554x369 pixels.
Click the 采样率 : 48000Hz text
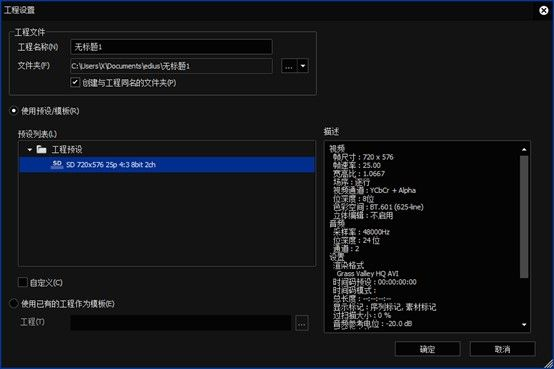pyautogui.click(x=361, y=232)
